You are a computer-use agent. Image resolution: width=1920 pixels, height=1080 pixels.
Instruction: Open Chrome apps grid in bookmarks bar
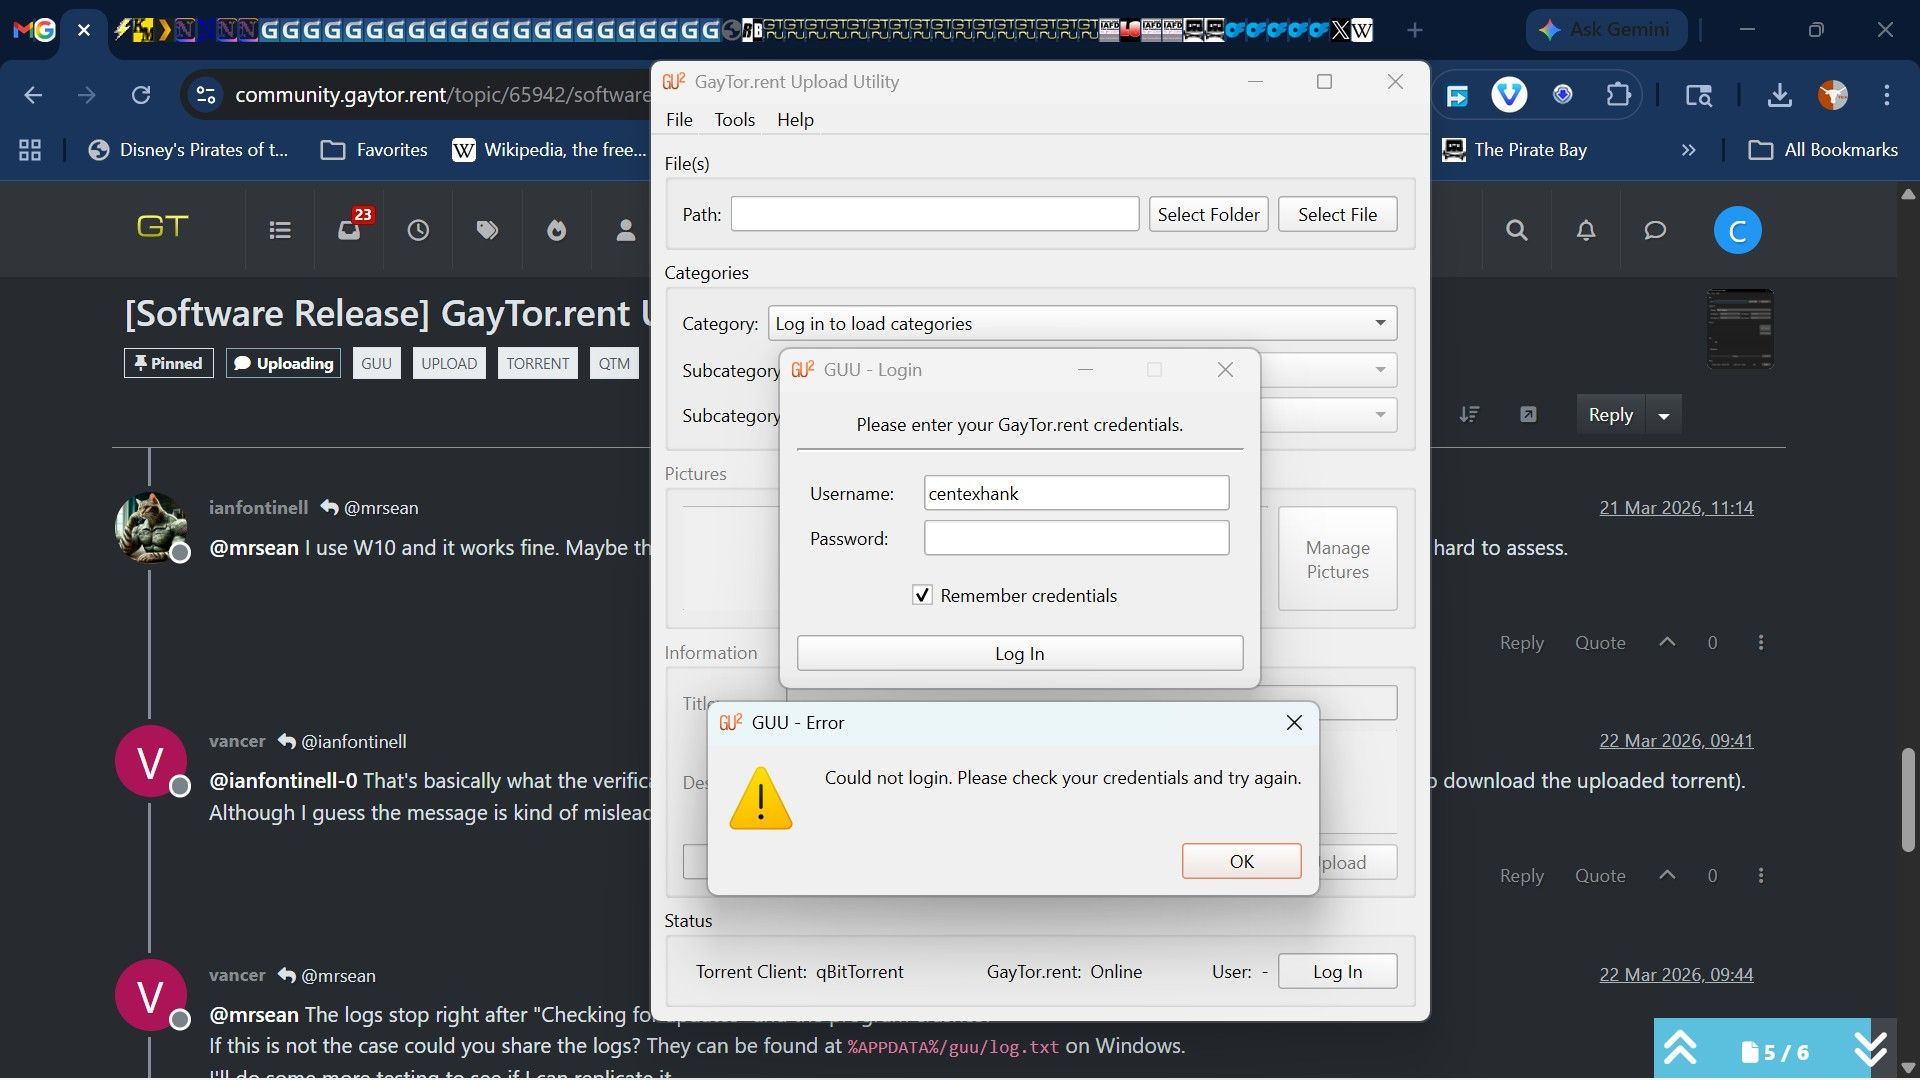click(x=30, y=150)
